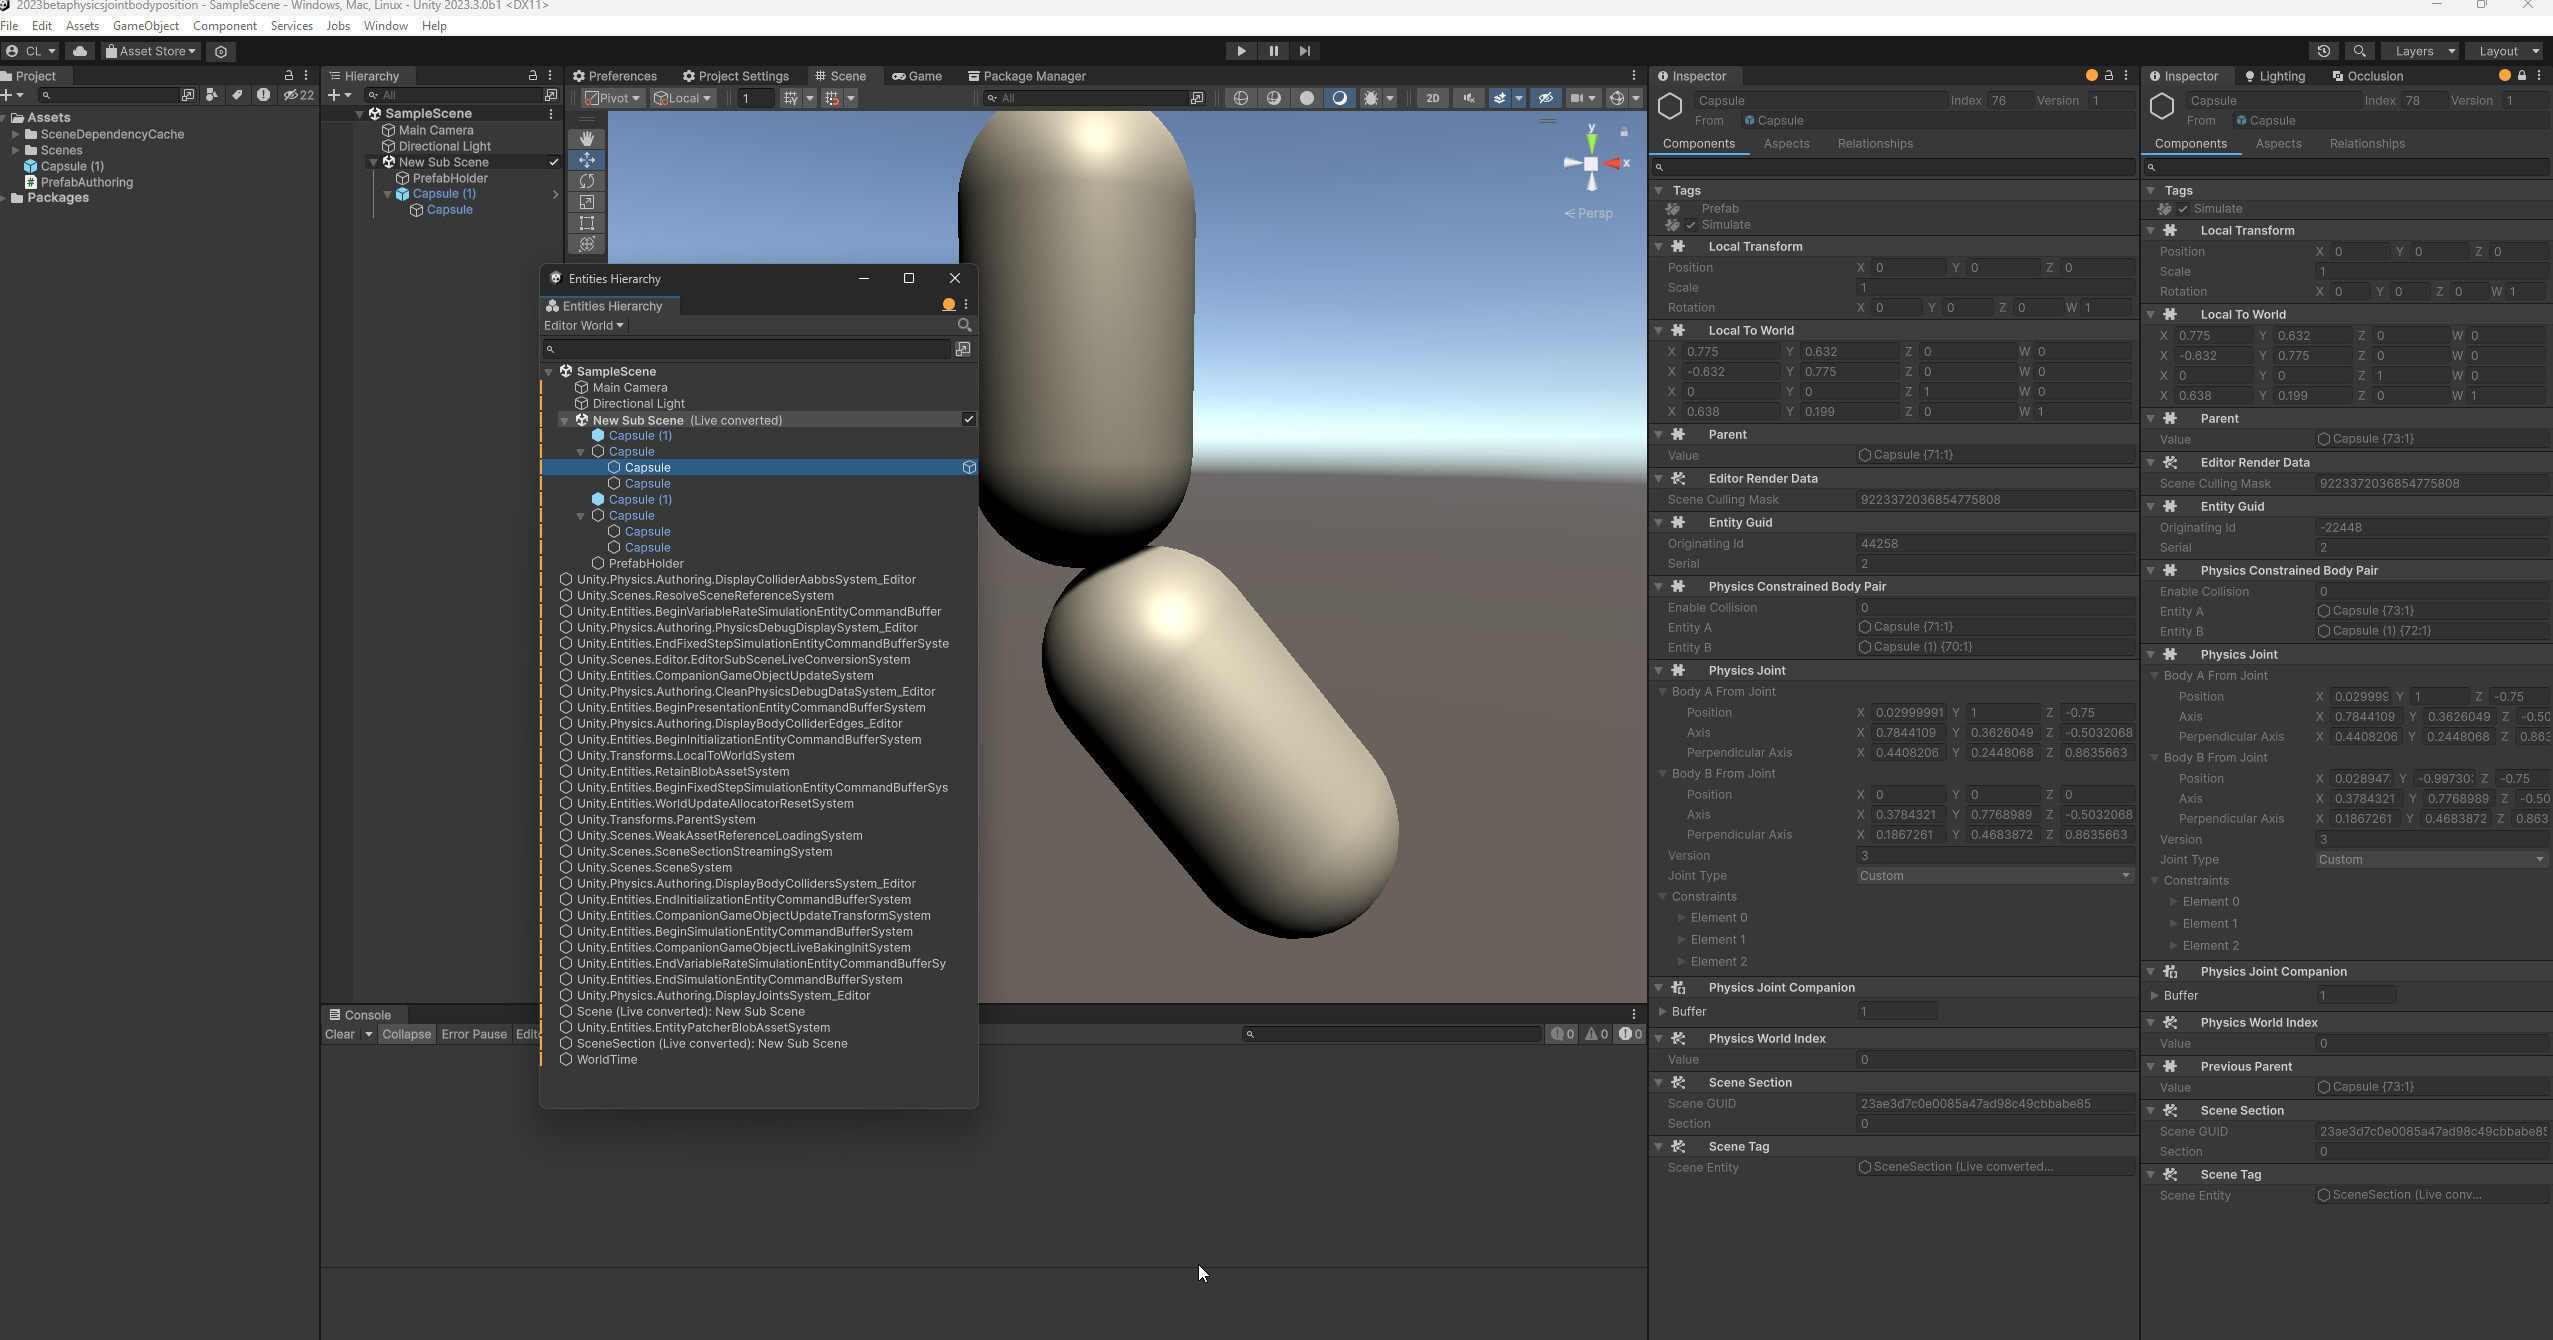Screen dimensions: 2553x1340
Task: Toggle audio mute in the Scene view
Action: [1467, 97]
